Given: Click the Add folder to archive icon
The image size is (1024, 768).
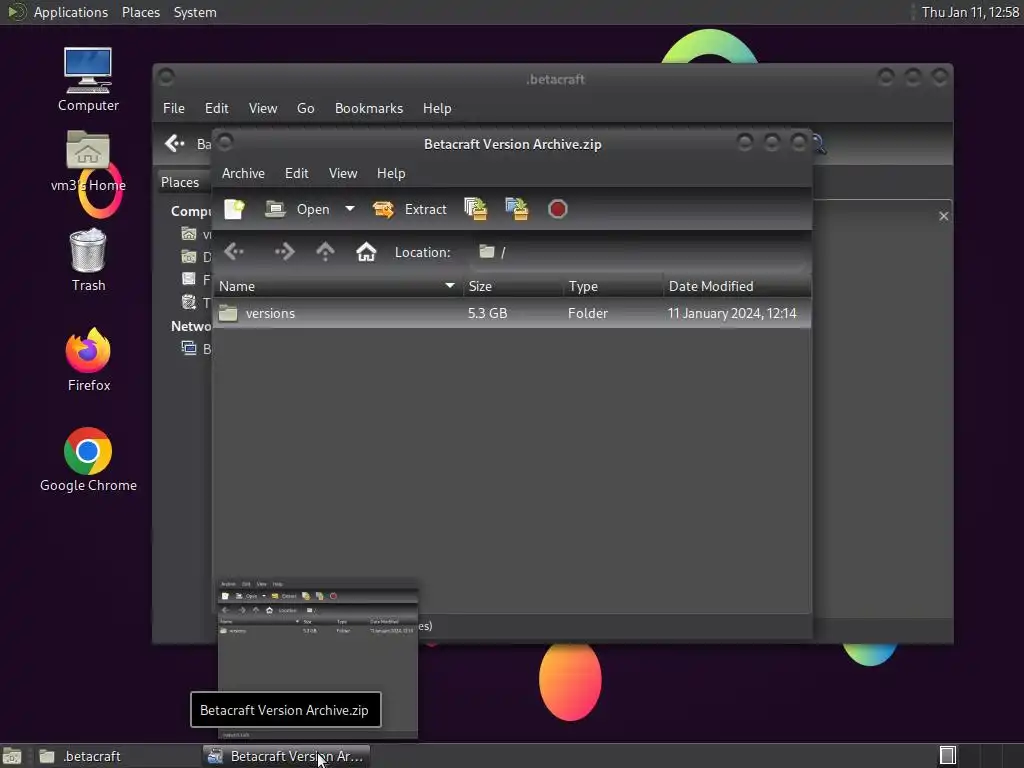Looking at the screenshot, I should [x=517, y=210].
